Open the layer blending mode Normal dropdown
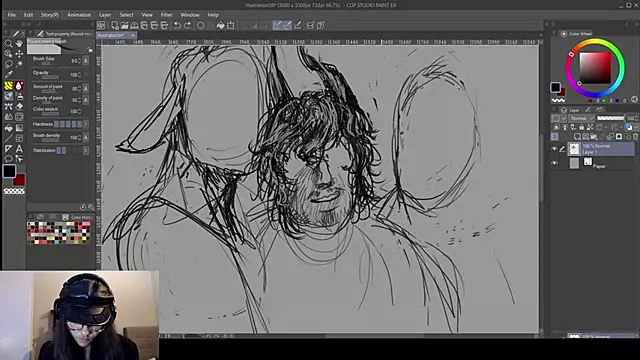This screenshot has width=640, height=360. (582, 118)
